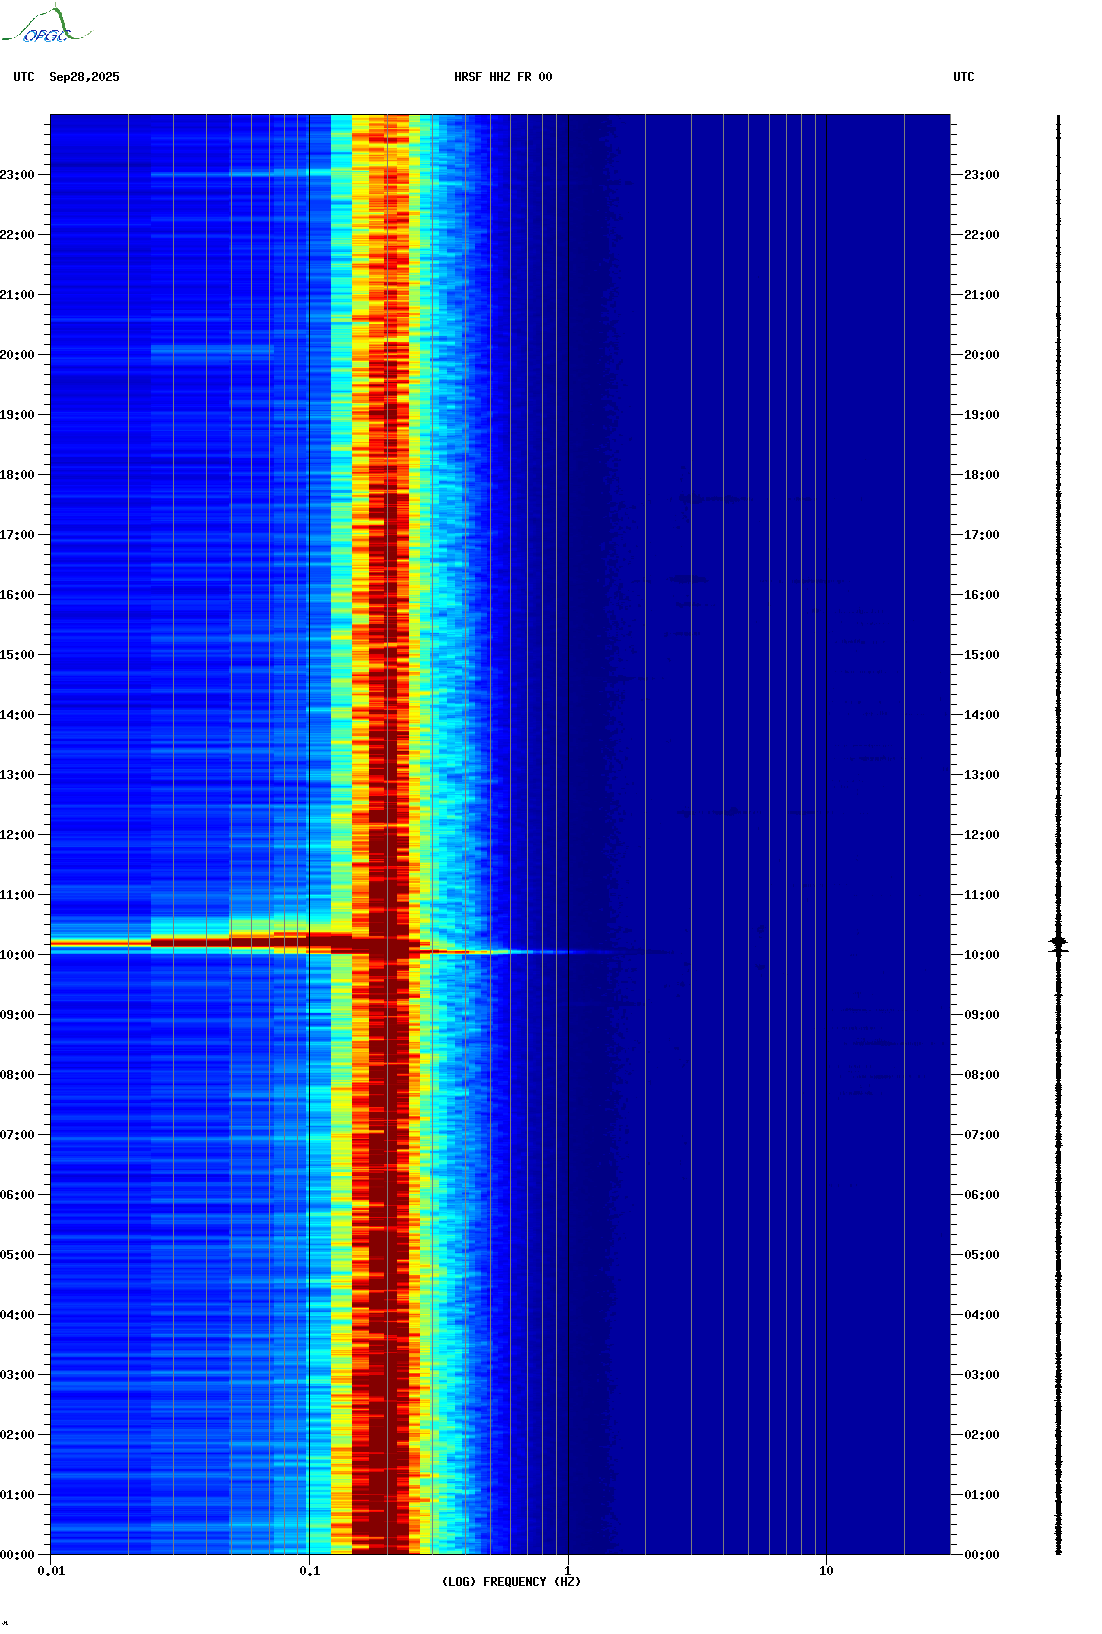Viewport: 1102px width, 1634px height.
Task: Click the left UTC header label
Action: click(x=24, y=77)
